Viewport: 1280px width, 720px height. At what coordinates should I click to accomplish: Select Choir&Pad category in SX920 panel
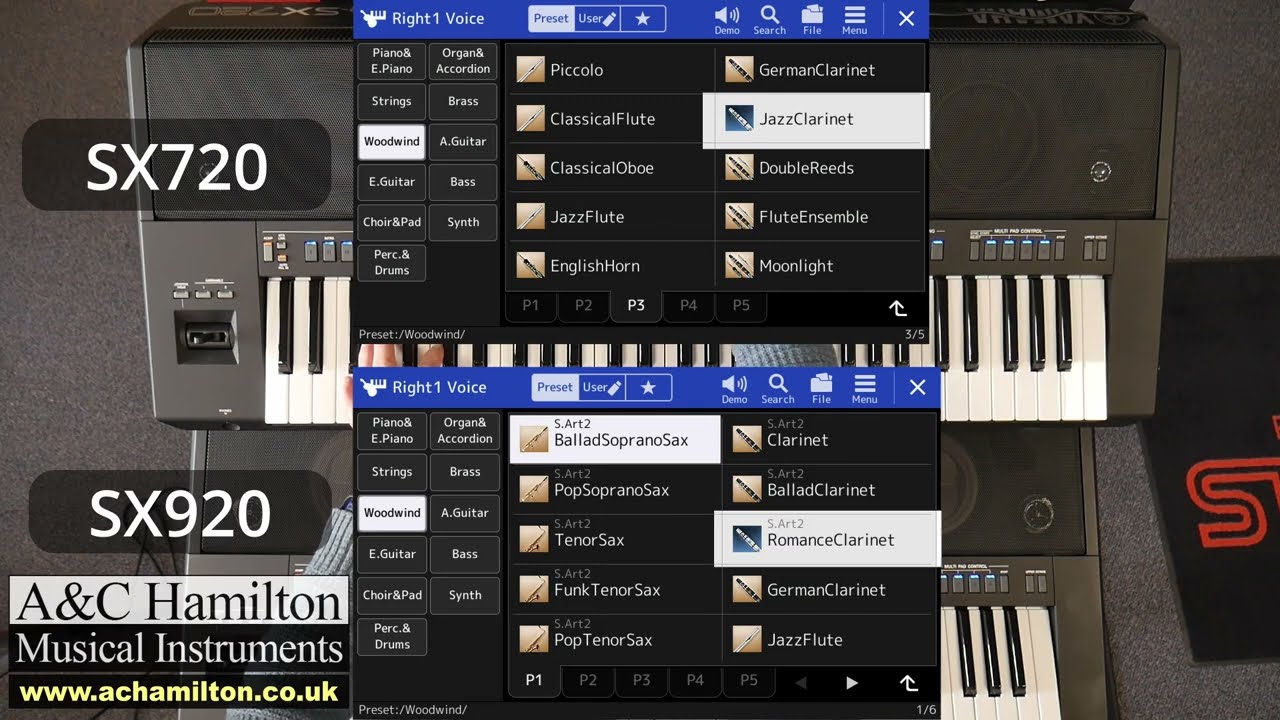[392, 595]
